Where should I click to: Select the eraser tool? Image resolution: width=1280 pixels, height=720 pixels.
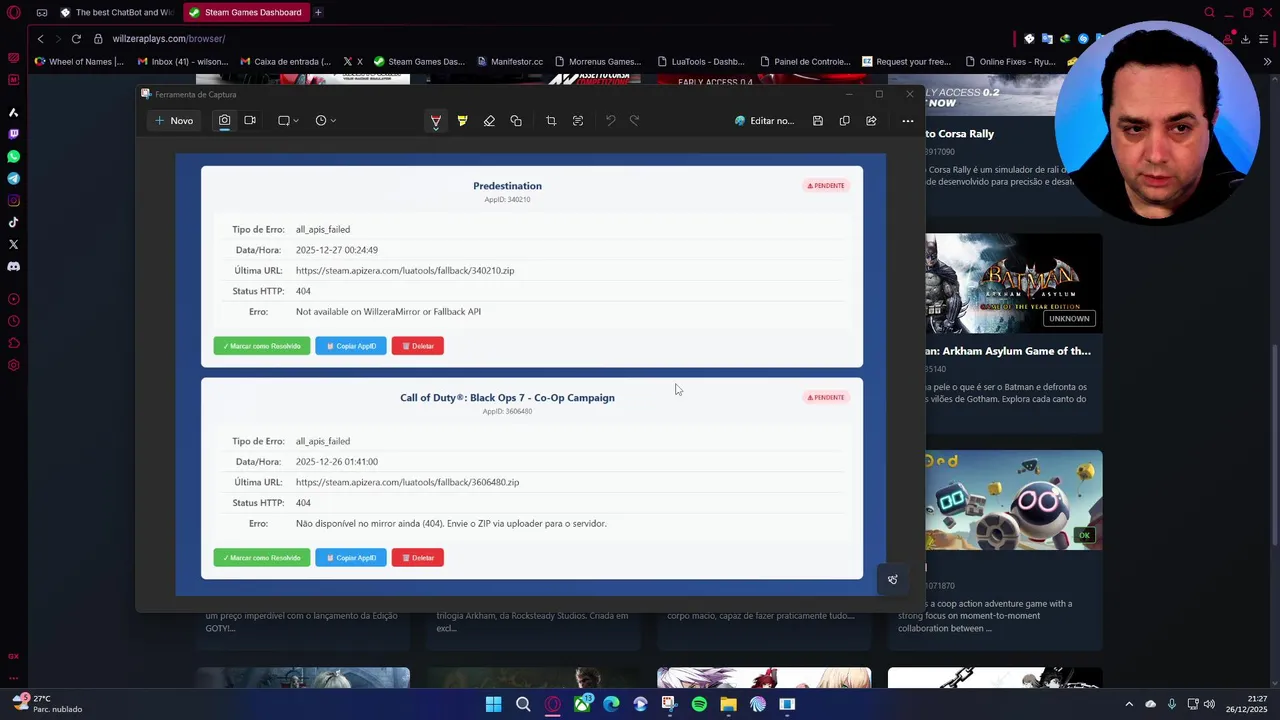(489, 121)
